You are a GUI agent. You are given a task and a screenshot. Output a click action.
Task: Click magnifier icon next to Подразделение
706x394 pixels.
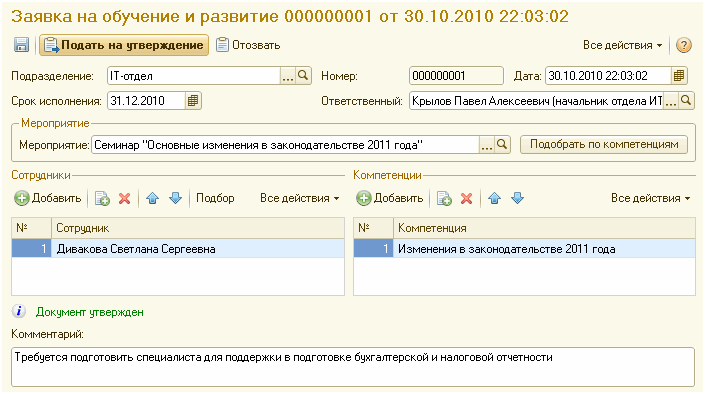pyautogui.click(x=303, y=76)
